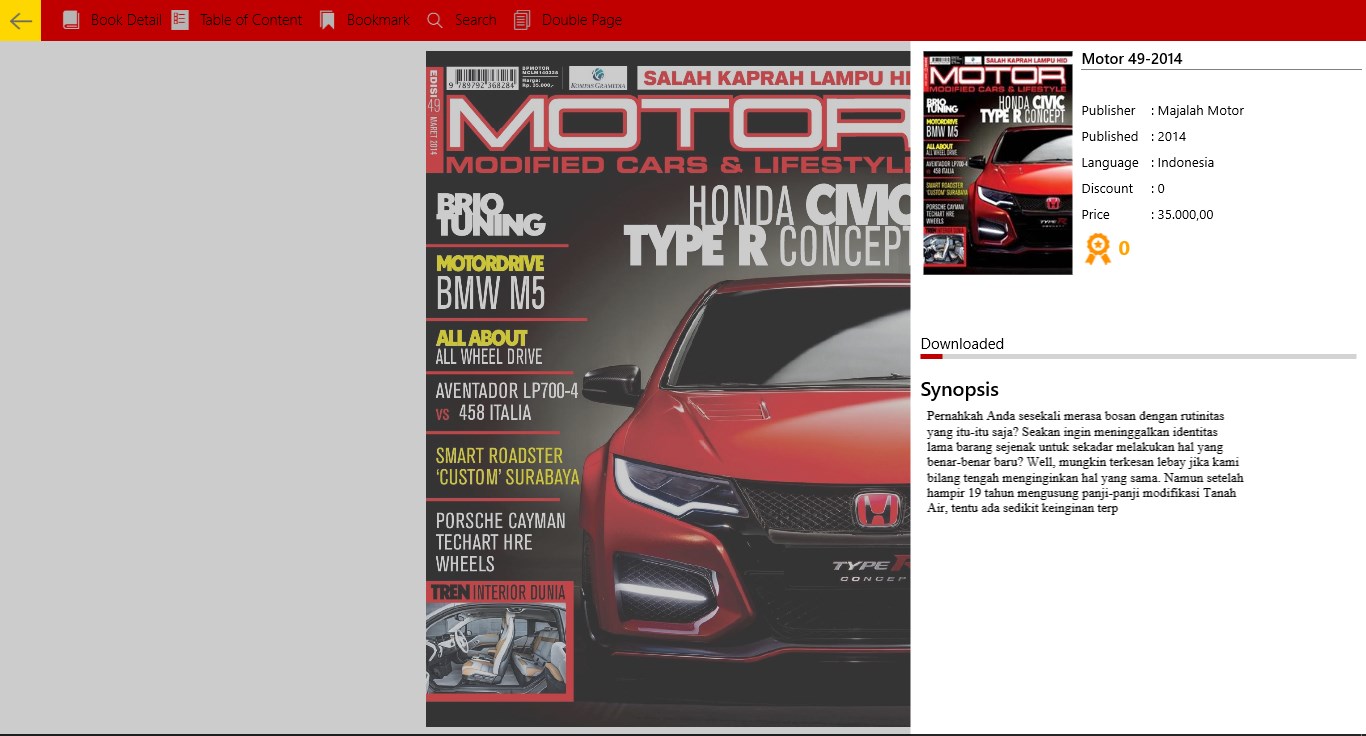Viewport: 1366px width, 736px height.
Task: Click the Bookmark ribbon icon
Action: point(327,20)
